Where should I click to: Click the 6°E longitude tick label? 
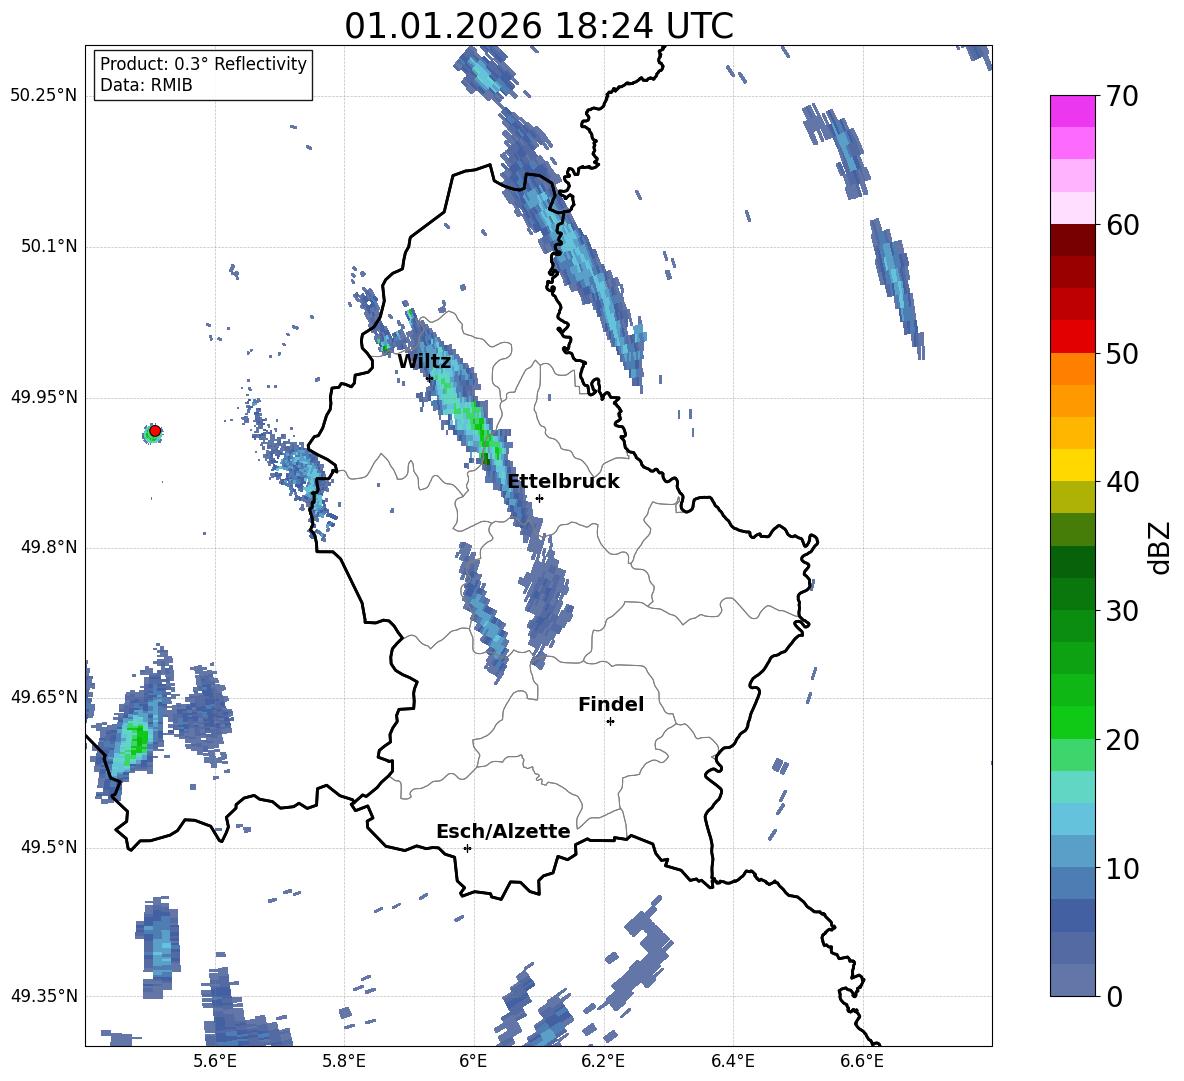[x=473, y=1061]
